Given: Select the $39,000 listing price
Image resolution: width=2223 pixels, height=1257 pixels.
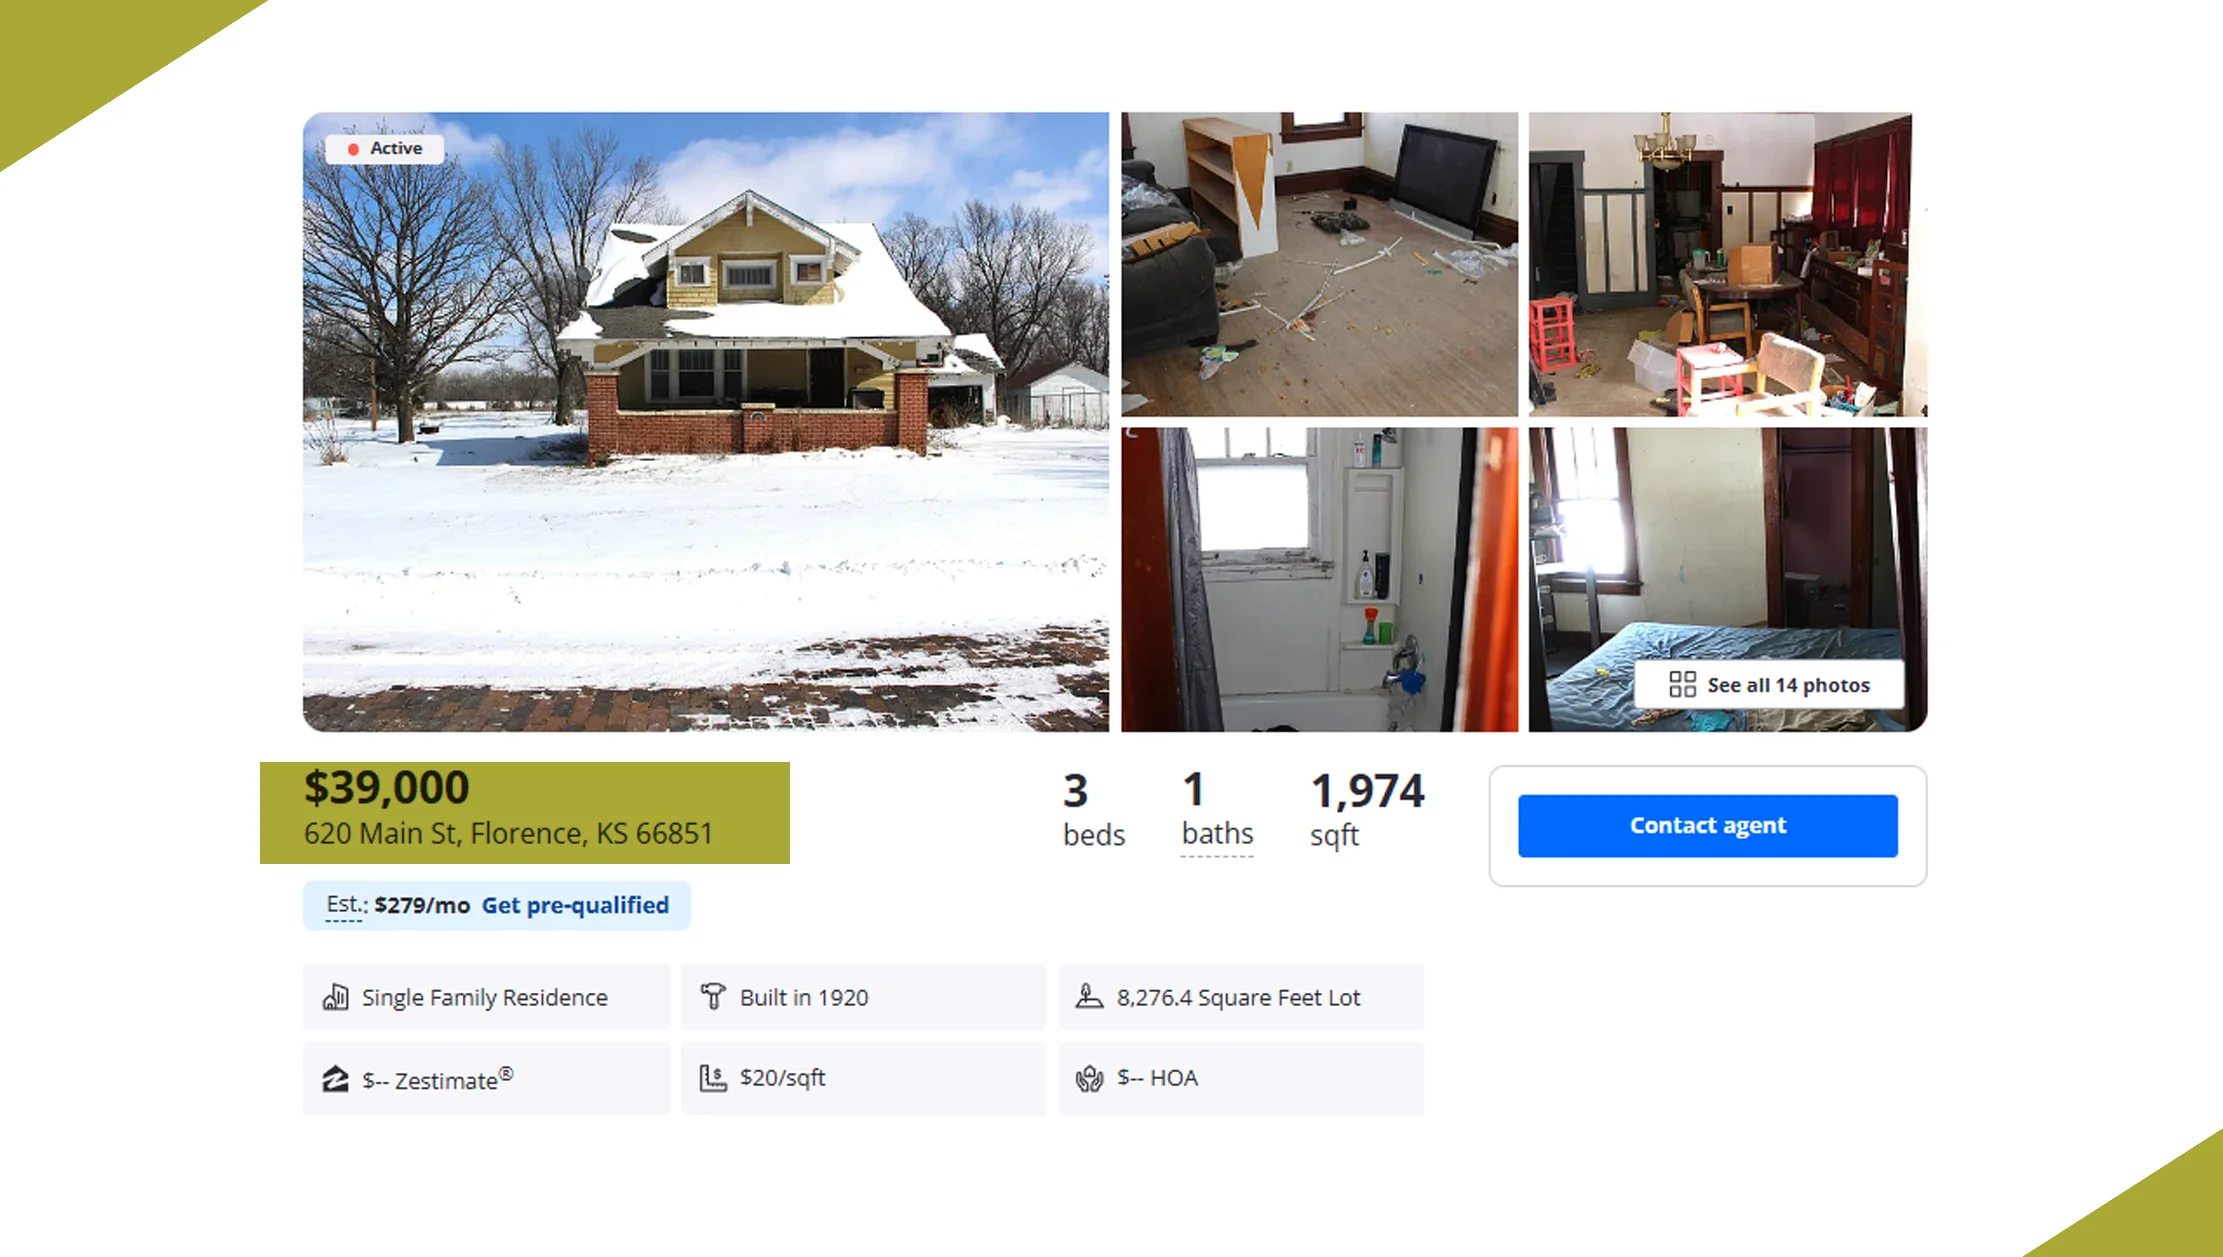Looking at the screenshot, I should (386, 788).
